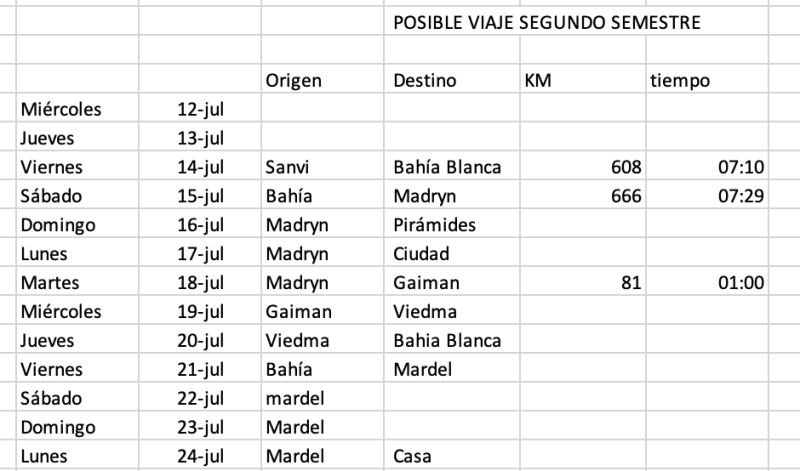Image resolution: width=800 pixels, height=471 pixels.
Task: Click the tiempo header cell
Action: pyautogui.click(x=707, y=80)
